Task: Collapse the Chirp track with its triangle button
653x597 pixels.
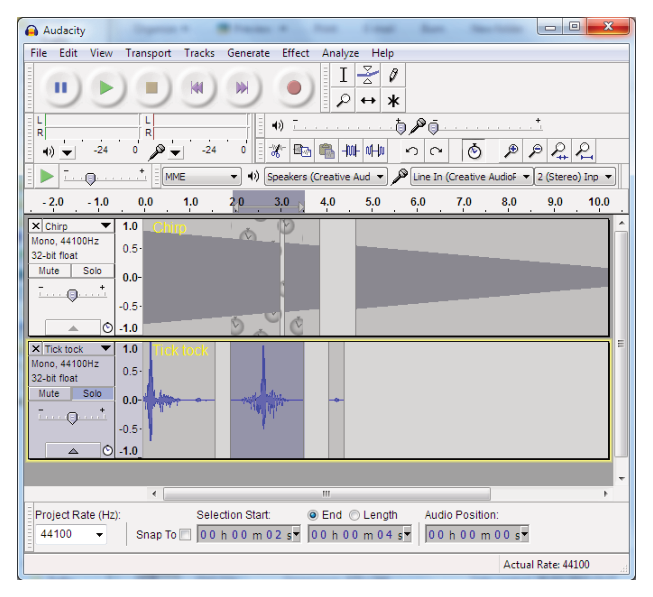Action: pyautogui.click(x=73, y=328)
